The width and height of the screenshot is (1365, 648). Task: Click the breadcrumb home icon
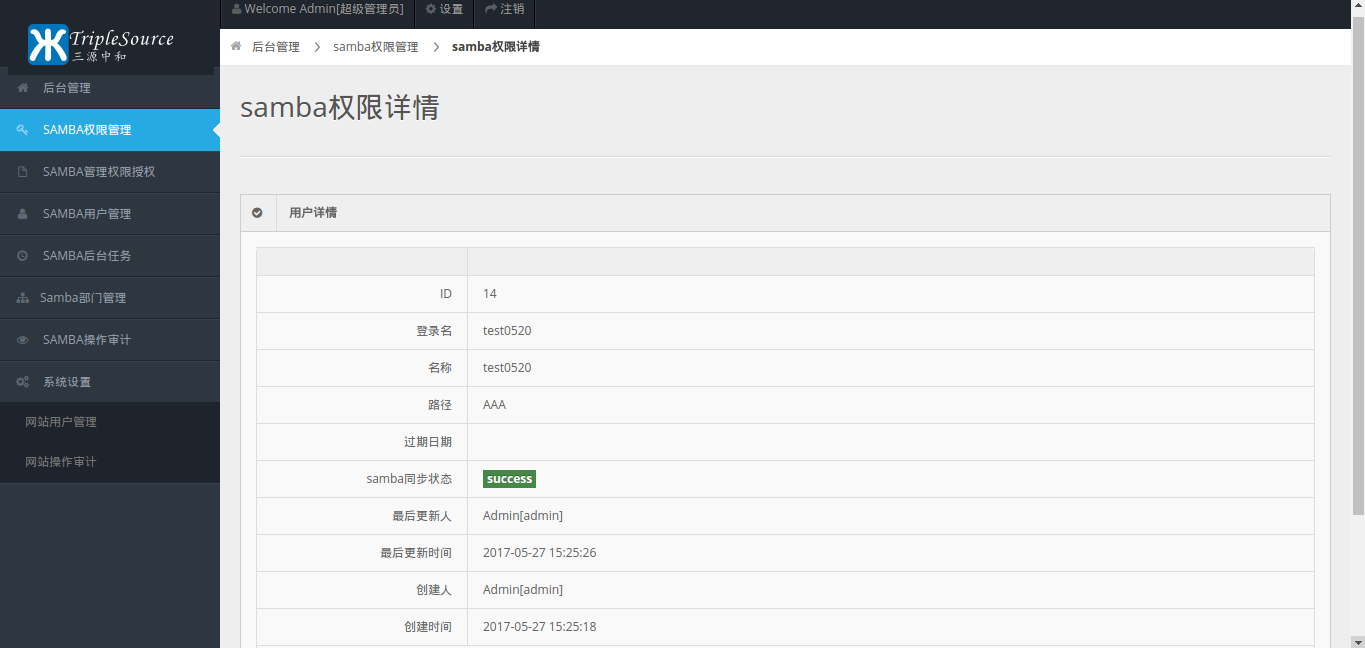(236, 46)
